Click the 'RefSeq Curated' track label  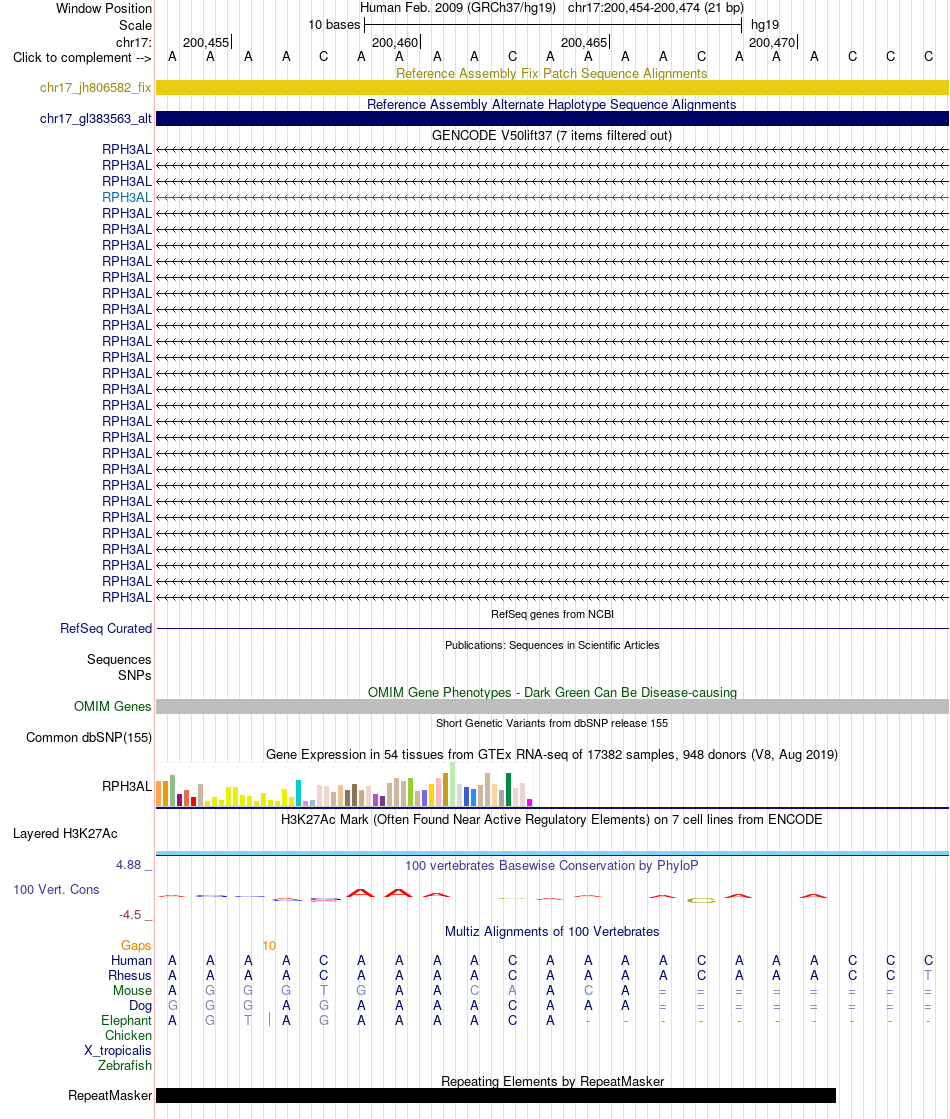click(x=106, y=628)
